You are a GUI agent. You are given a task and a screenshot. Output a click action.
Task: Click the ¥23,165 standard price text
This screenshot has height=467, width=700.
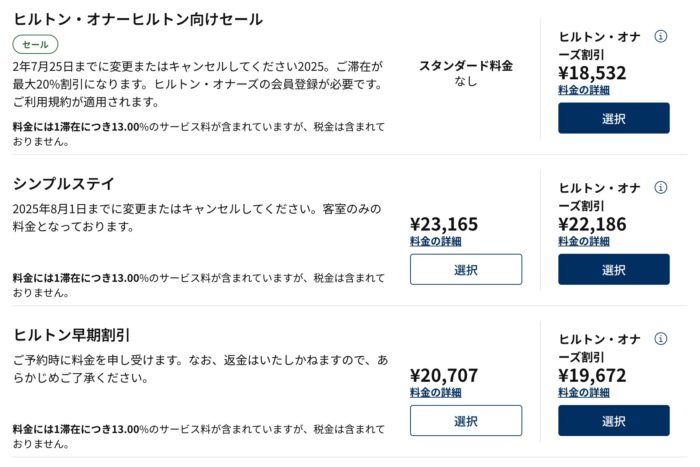coord(444,224)
